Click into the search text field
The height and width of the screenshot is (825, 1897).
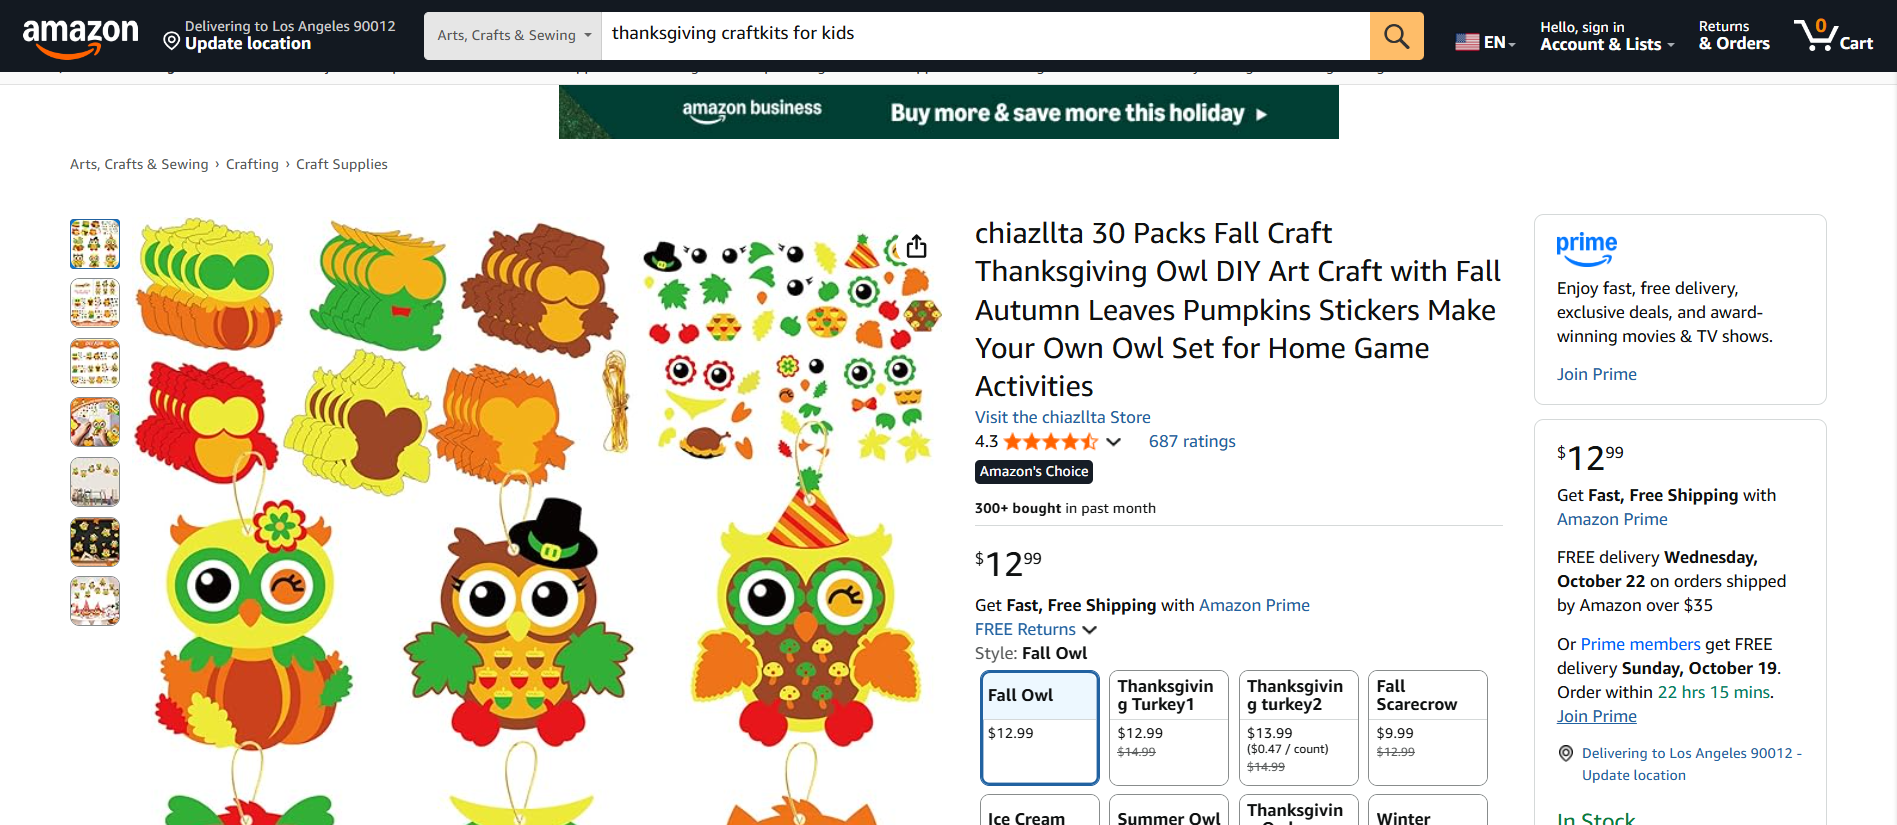coord(985,36)
